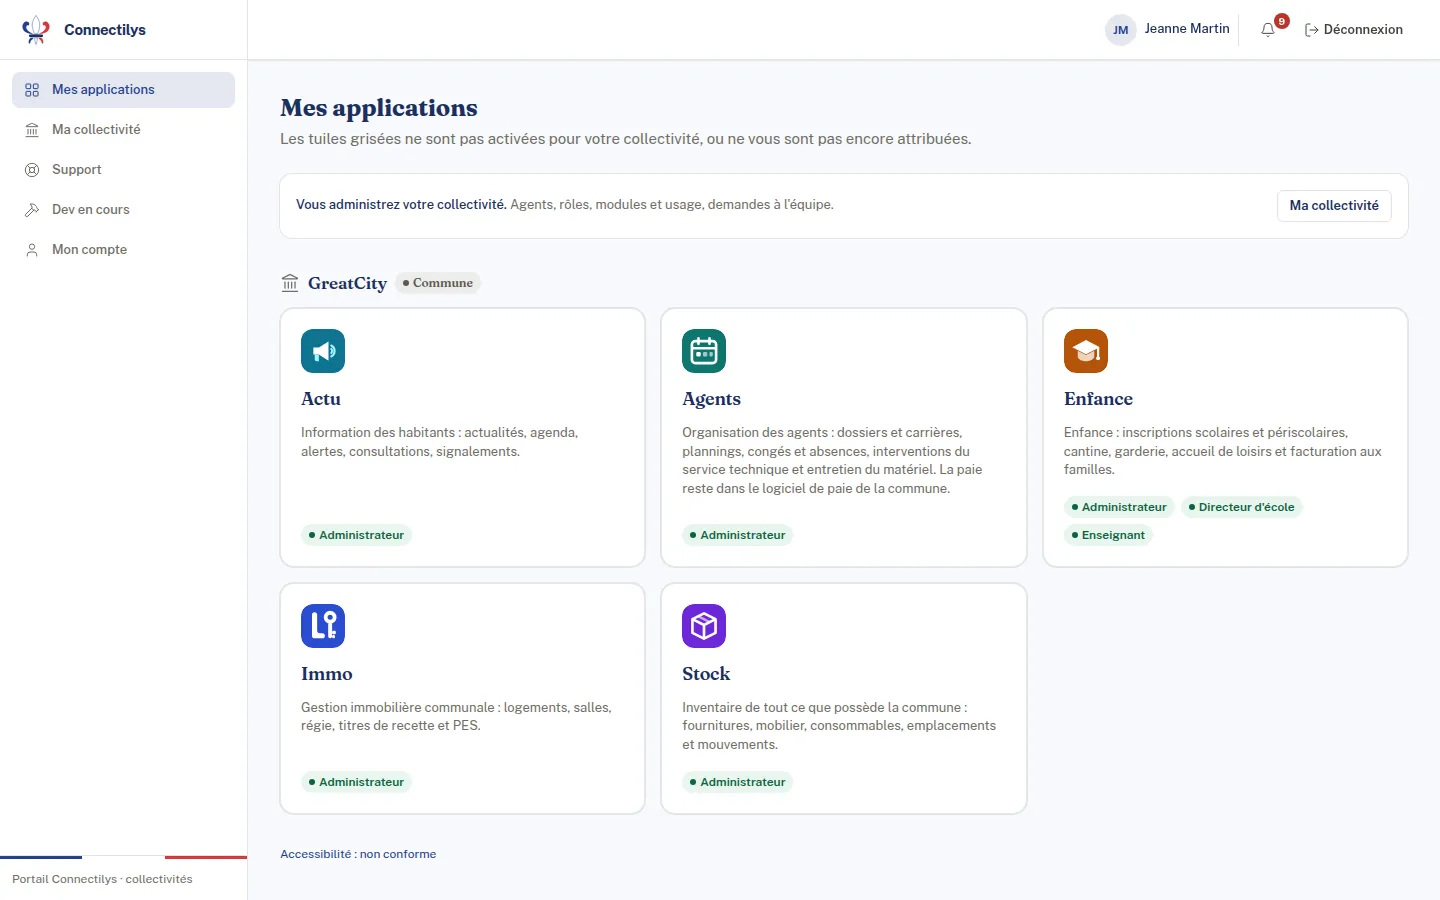
Task: Click the Immo description text
Action: [456, 717]
